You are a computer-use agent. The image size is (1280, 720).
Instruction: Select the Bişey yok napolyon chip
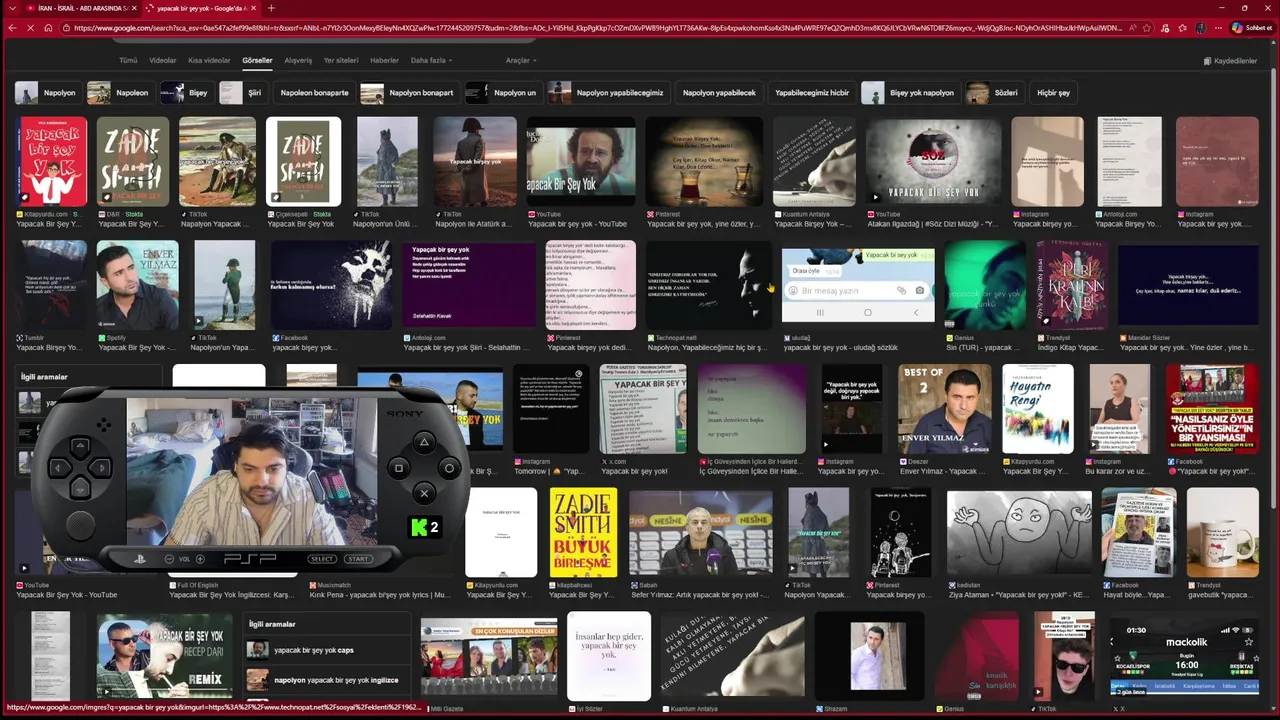coord(910,93)
